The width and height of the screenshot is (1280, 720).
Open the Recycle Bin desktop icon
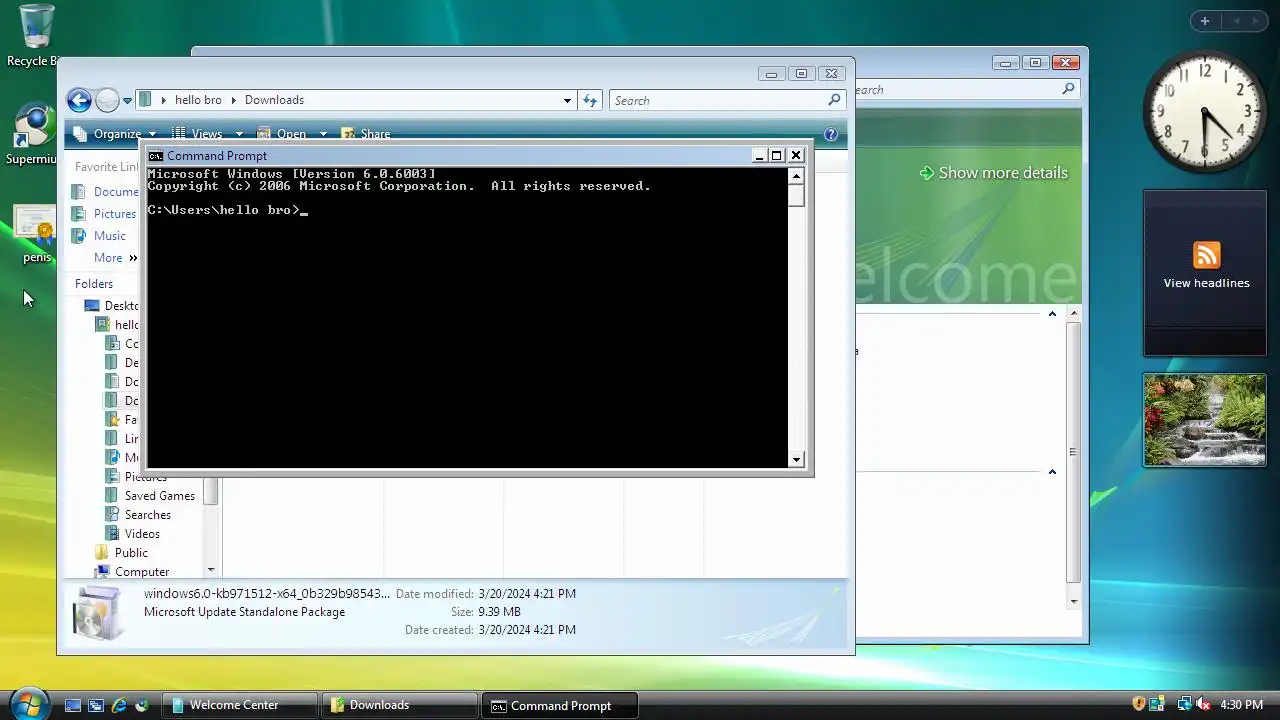click(x=34, y=36)
